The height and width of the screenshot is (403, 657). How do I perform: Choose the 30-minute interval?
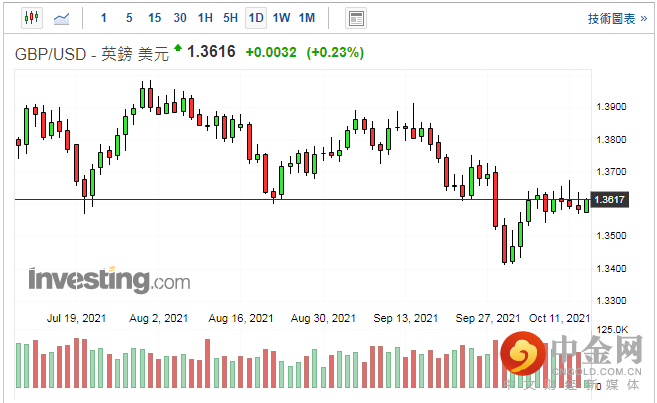179,18
